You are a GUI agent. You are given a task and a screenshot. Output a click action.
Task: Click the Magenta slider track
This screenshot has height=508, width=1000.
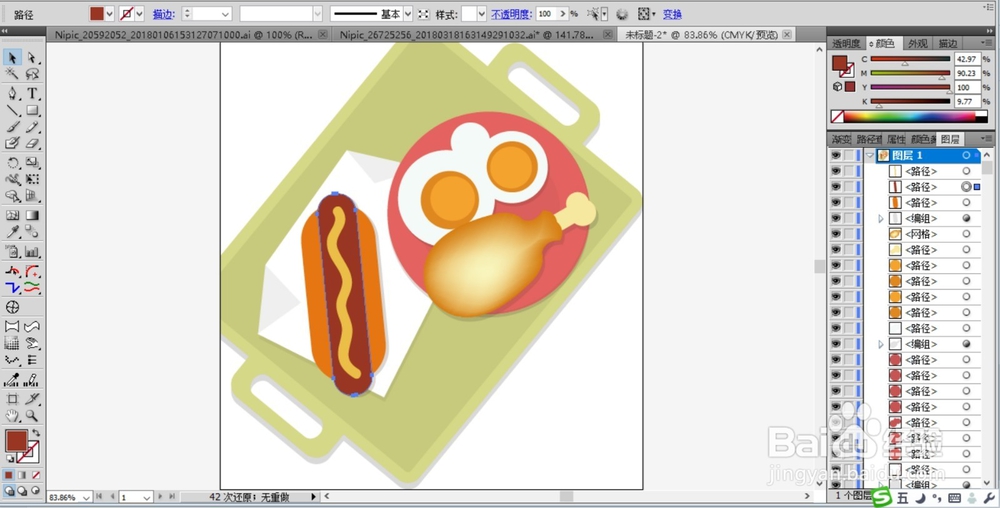click(x=910, y=73)
